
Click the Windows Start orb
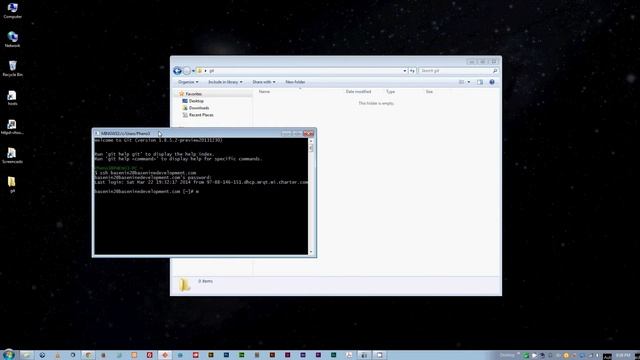point(9,355)
